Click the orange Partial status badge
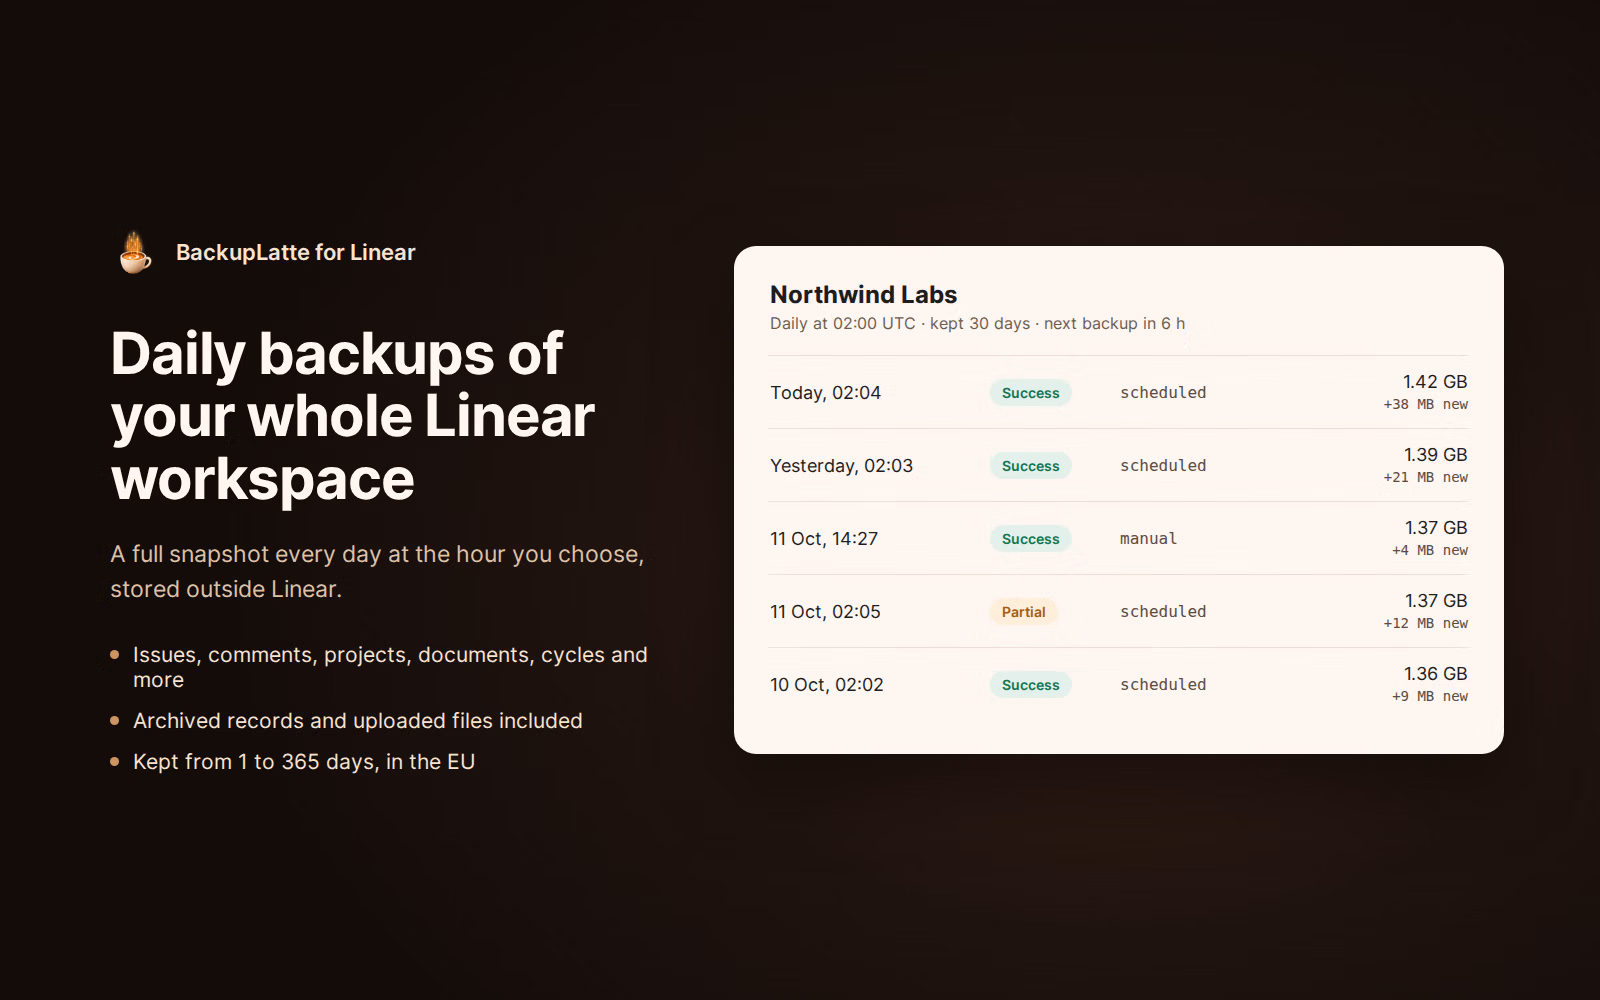This screenshot has height=1000, width=1600. pos(1023,612)
